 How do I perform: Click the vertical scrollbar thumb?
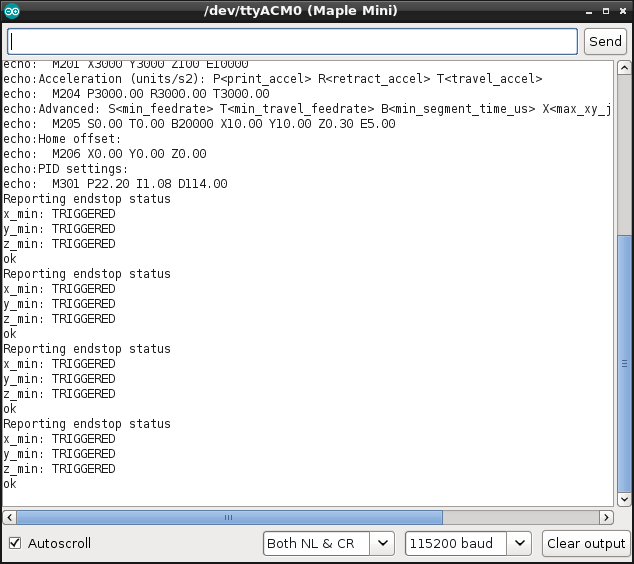(624, 360)
